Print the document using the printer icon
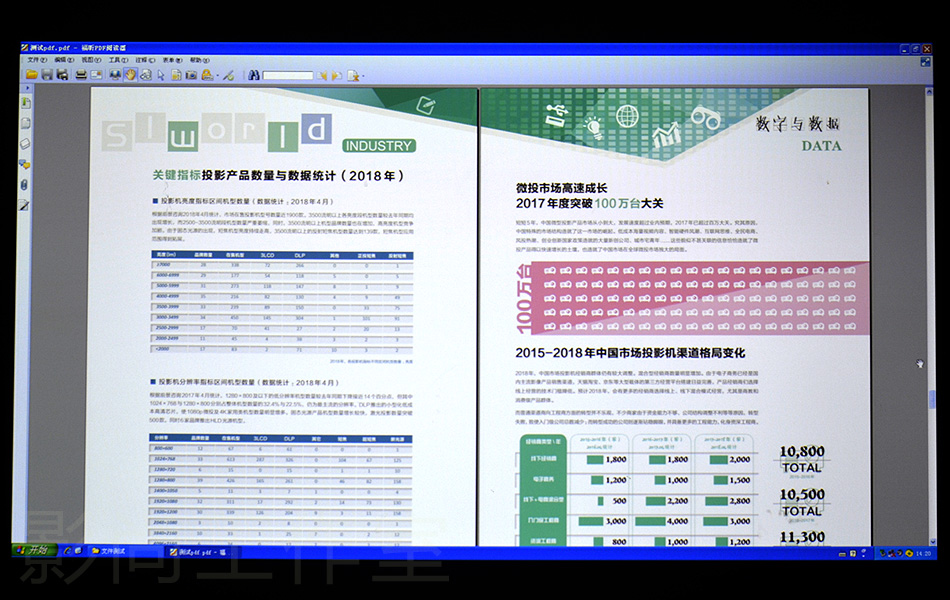This screenshot has width=950, height=600. [x=81, y=75]
